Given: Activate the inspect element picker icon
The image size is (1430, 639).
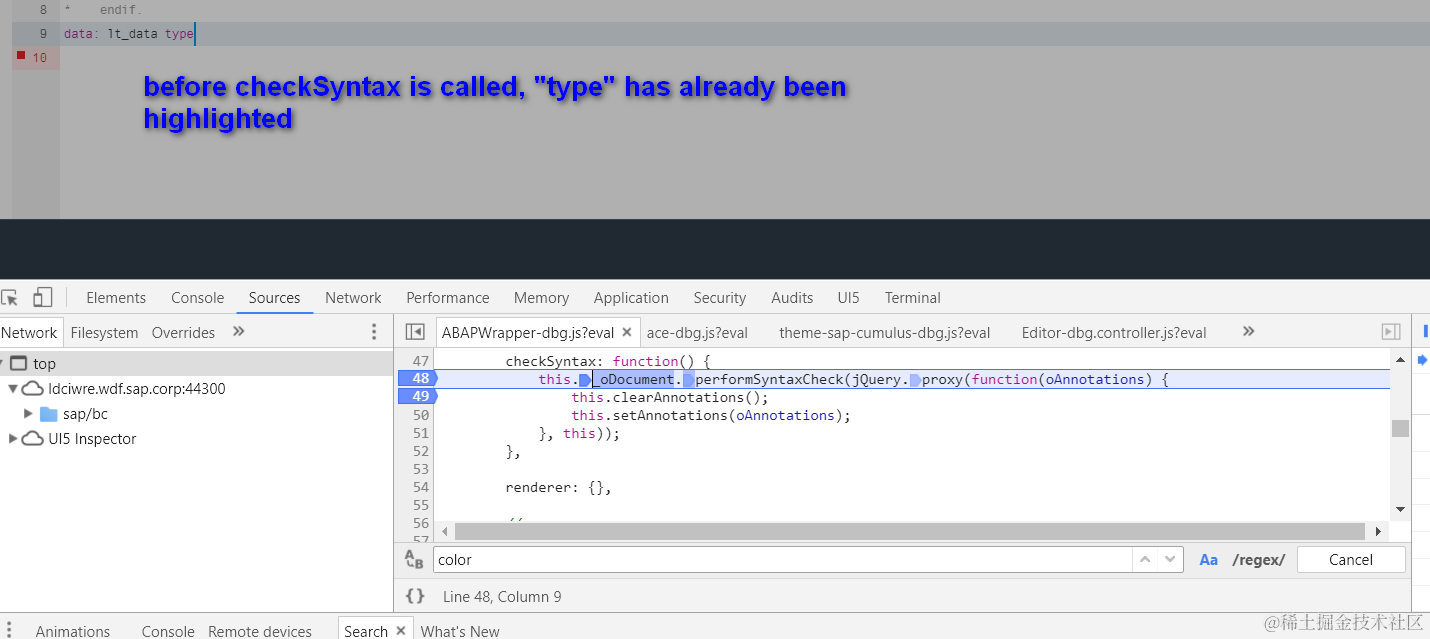Looking at the screenshot, I should (10, 297).
